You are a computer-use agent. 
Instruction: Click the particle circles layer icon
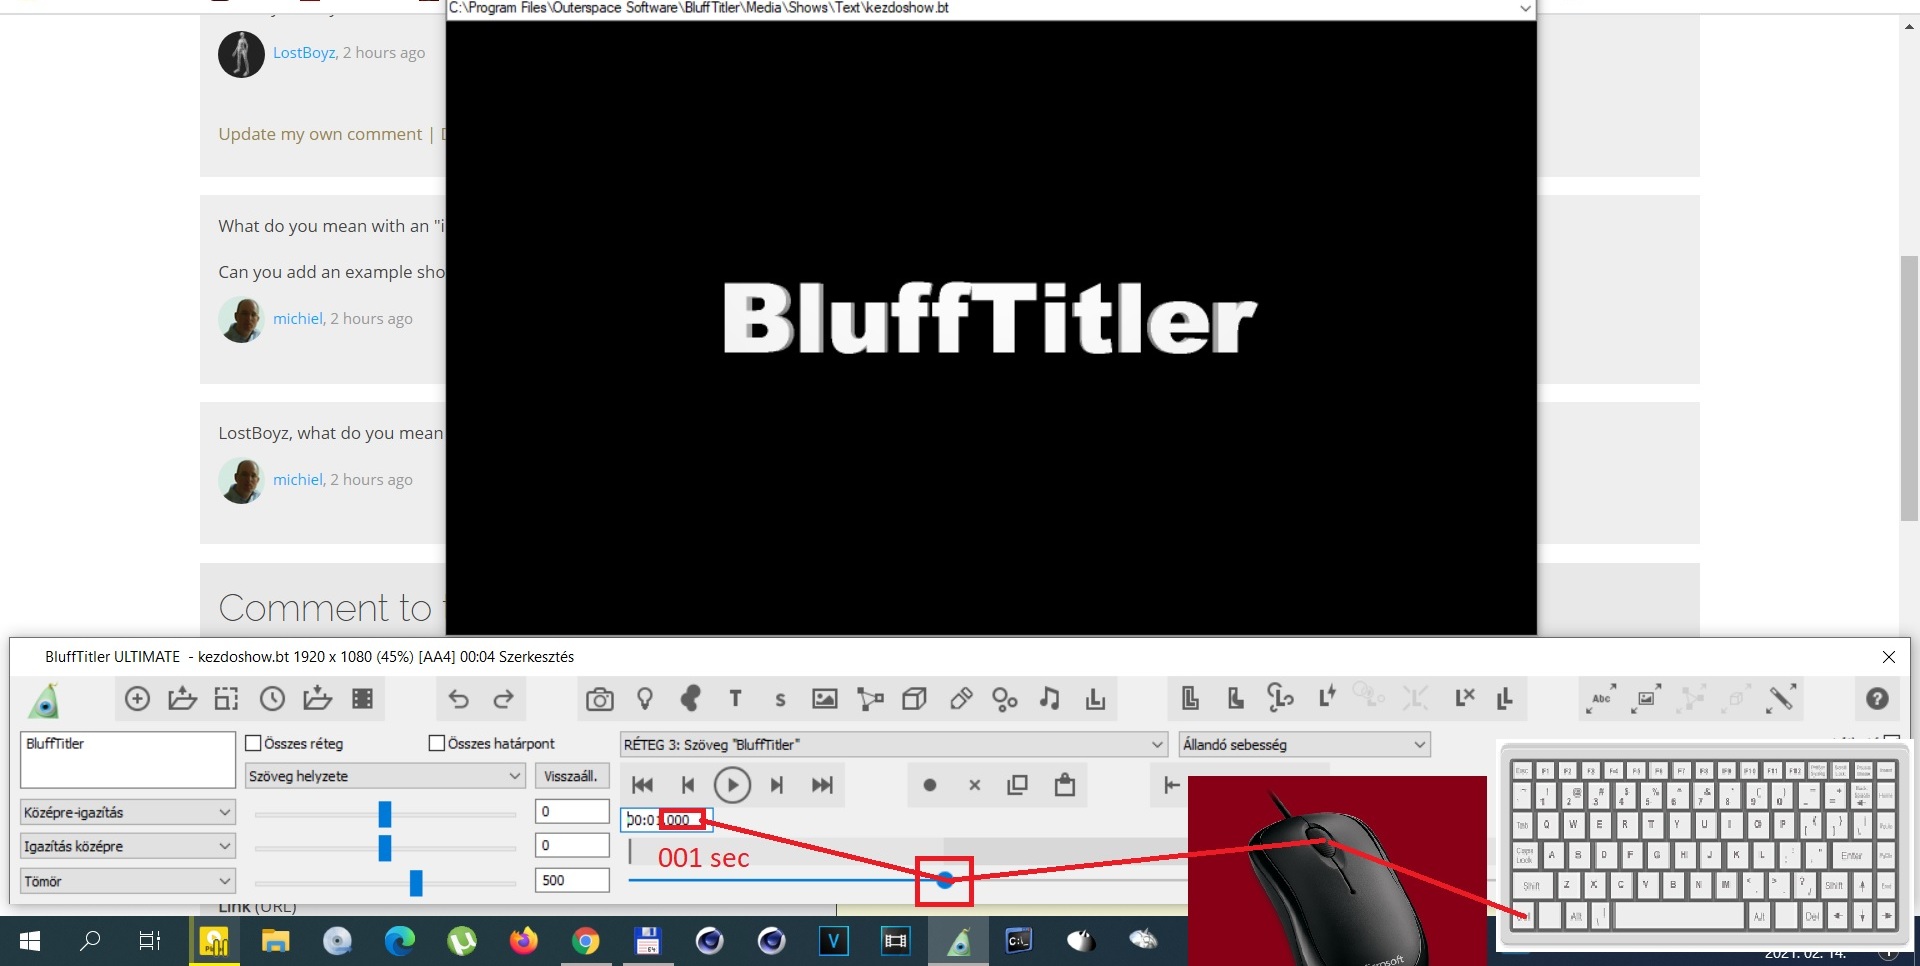click(x=1005, y=699)
